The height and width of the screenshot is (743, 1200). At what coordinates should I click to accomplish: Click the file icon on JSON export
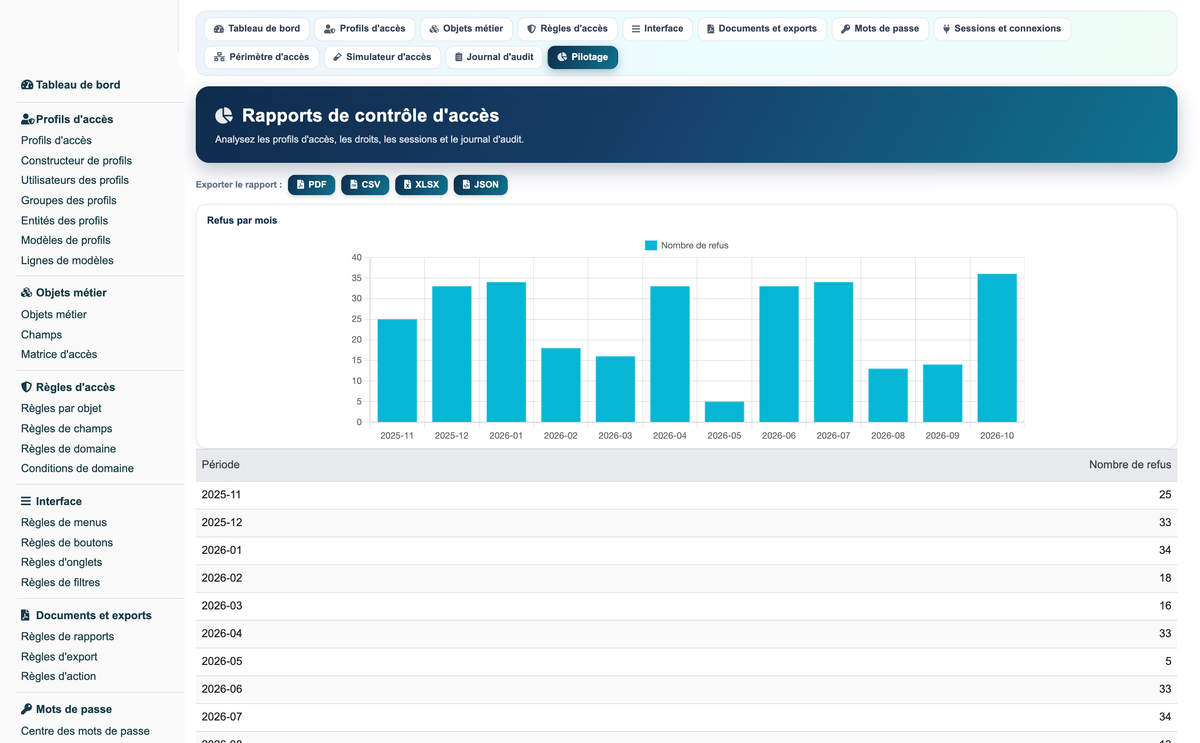point(466,185)
